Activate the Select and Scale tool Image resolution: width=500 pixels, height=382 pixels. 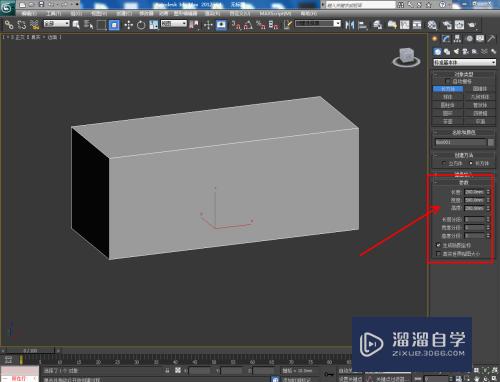[x=153, y=25]
